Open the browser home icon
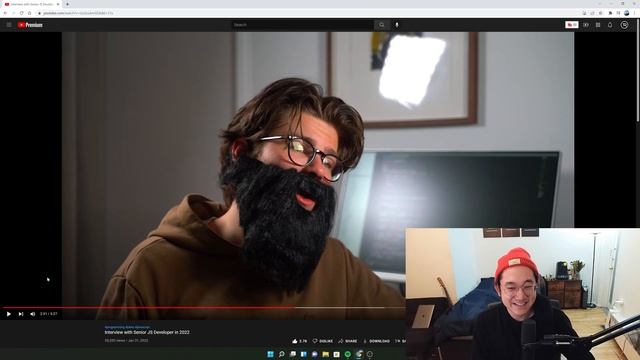 [x=29, y=13]
